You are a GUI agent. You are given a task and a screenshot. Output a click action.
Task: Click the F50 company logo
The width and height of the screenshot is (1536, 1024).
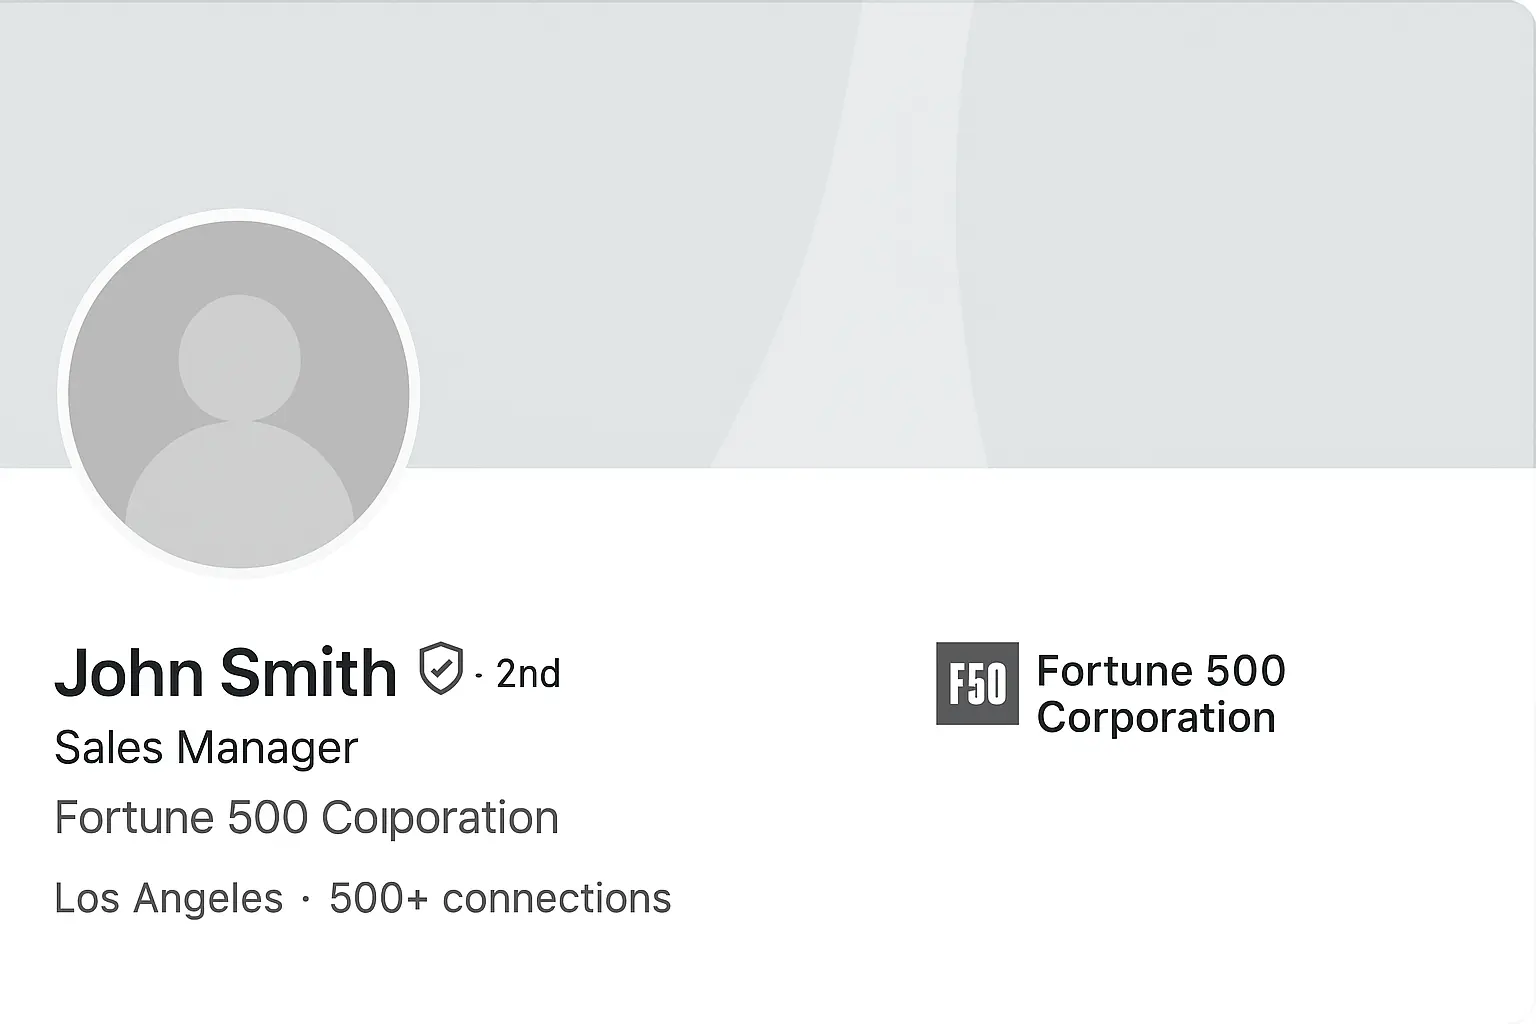tap(977, 683)
